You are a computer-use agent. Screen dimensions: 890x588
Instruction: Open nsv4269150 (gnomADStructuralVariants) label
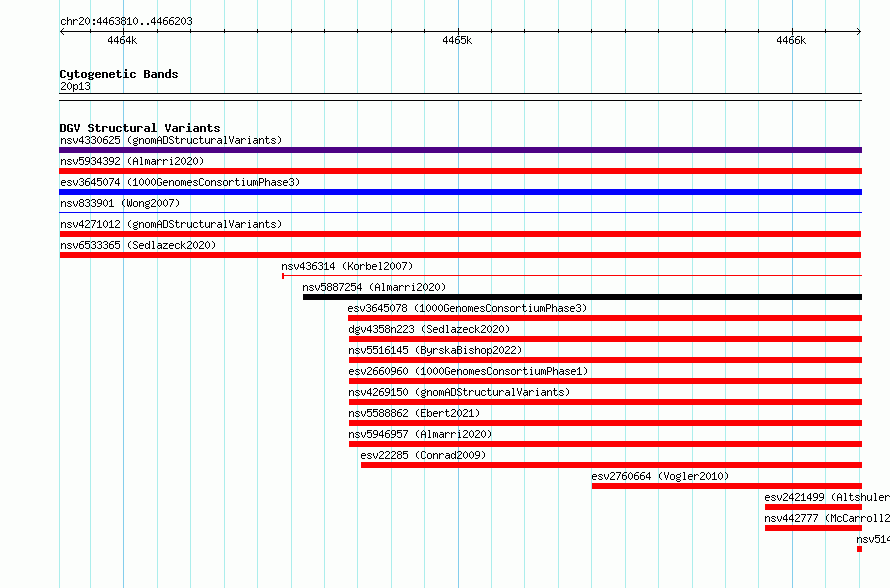[459, 392]
